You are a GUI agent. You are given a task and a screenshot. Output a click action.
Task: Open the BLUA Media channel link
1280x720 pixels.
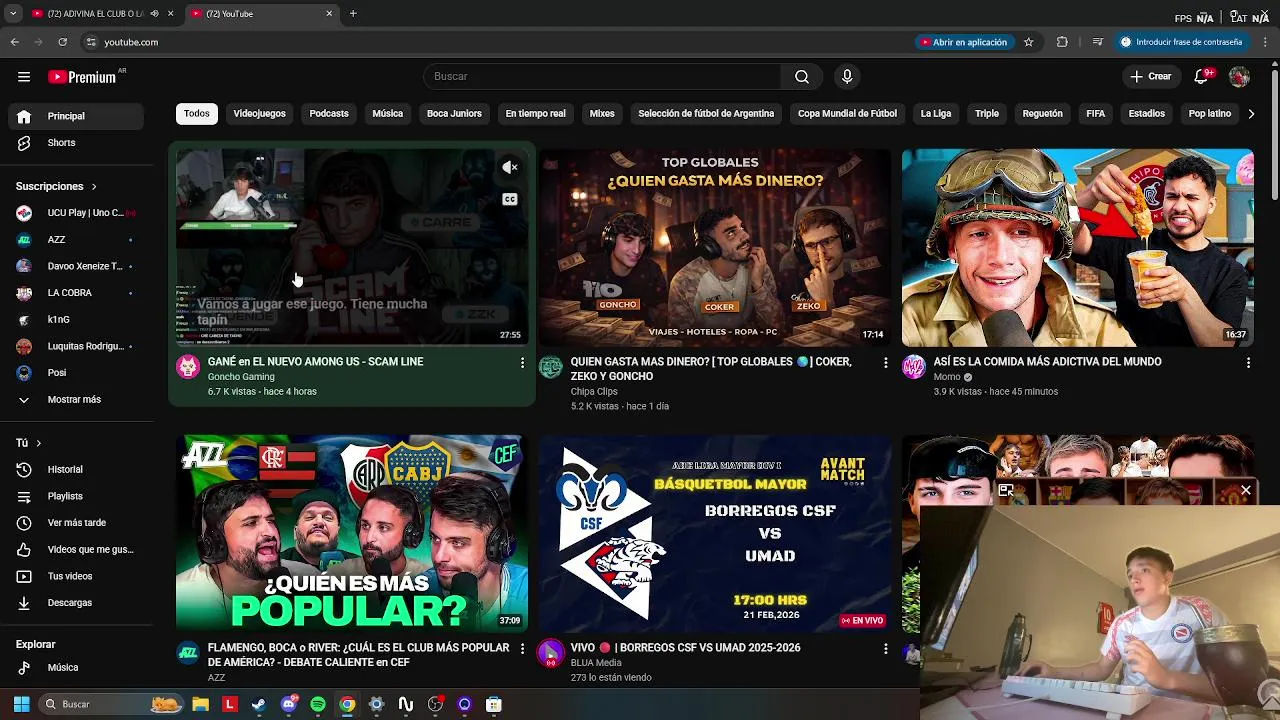pos(596,663)
